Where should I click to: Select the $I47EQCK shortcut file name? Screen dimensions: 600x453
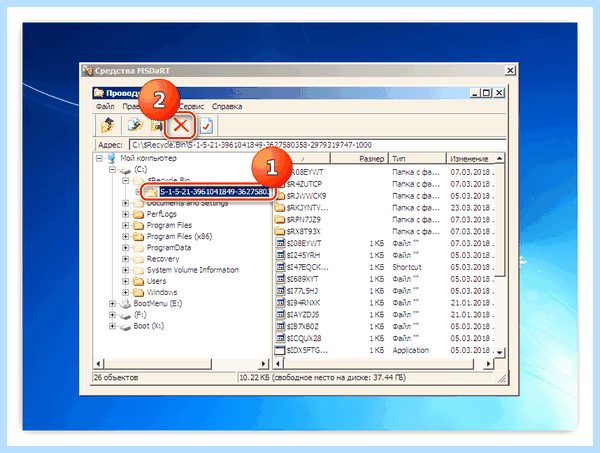coord(308,267)
